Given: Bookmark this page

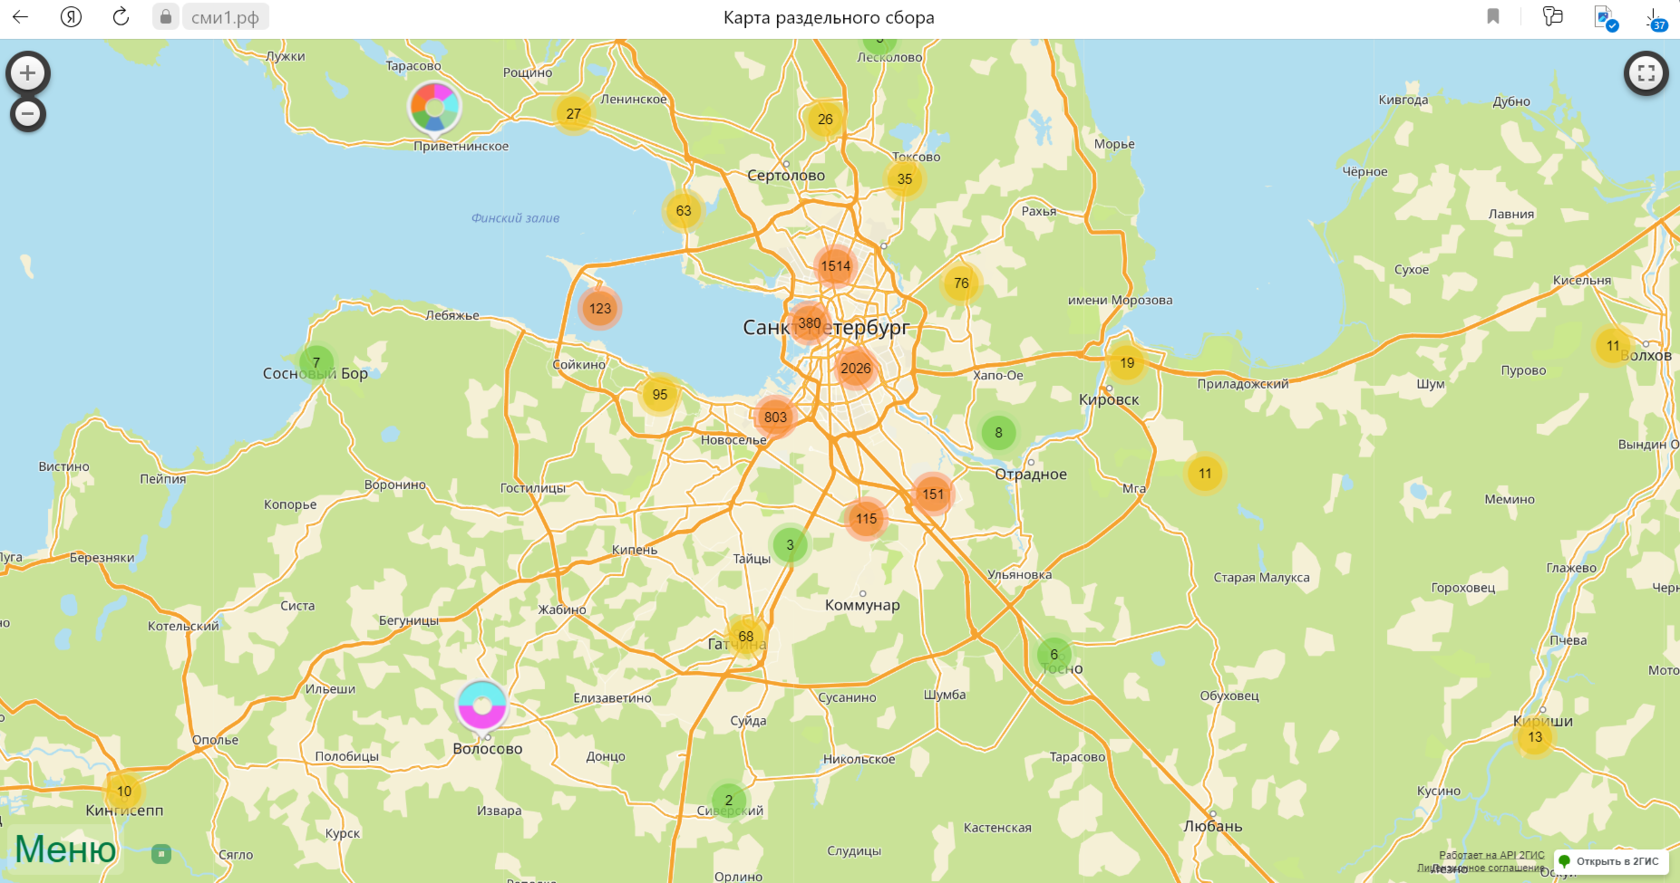Looking at the screenshot, I should coord(1492,17).
